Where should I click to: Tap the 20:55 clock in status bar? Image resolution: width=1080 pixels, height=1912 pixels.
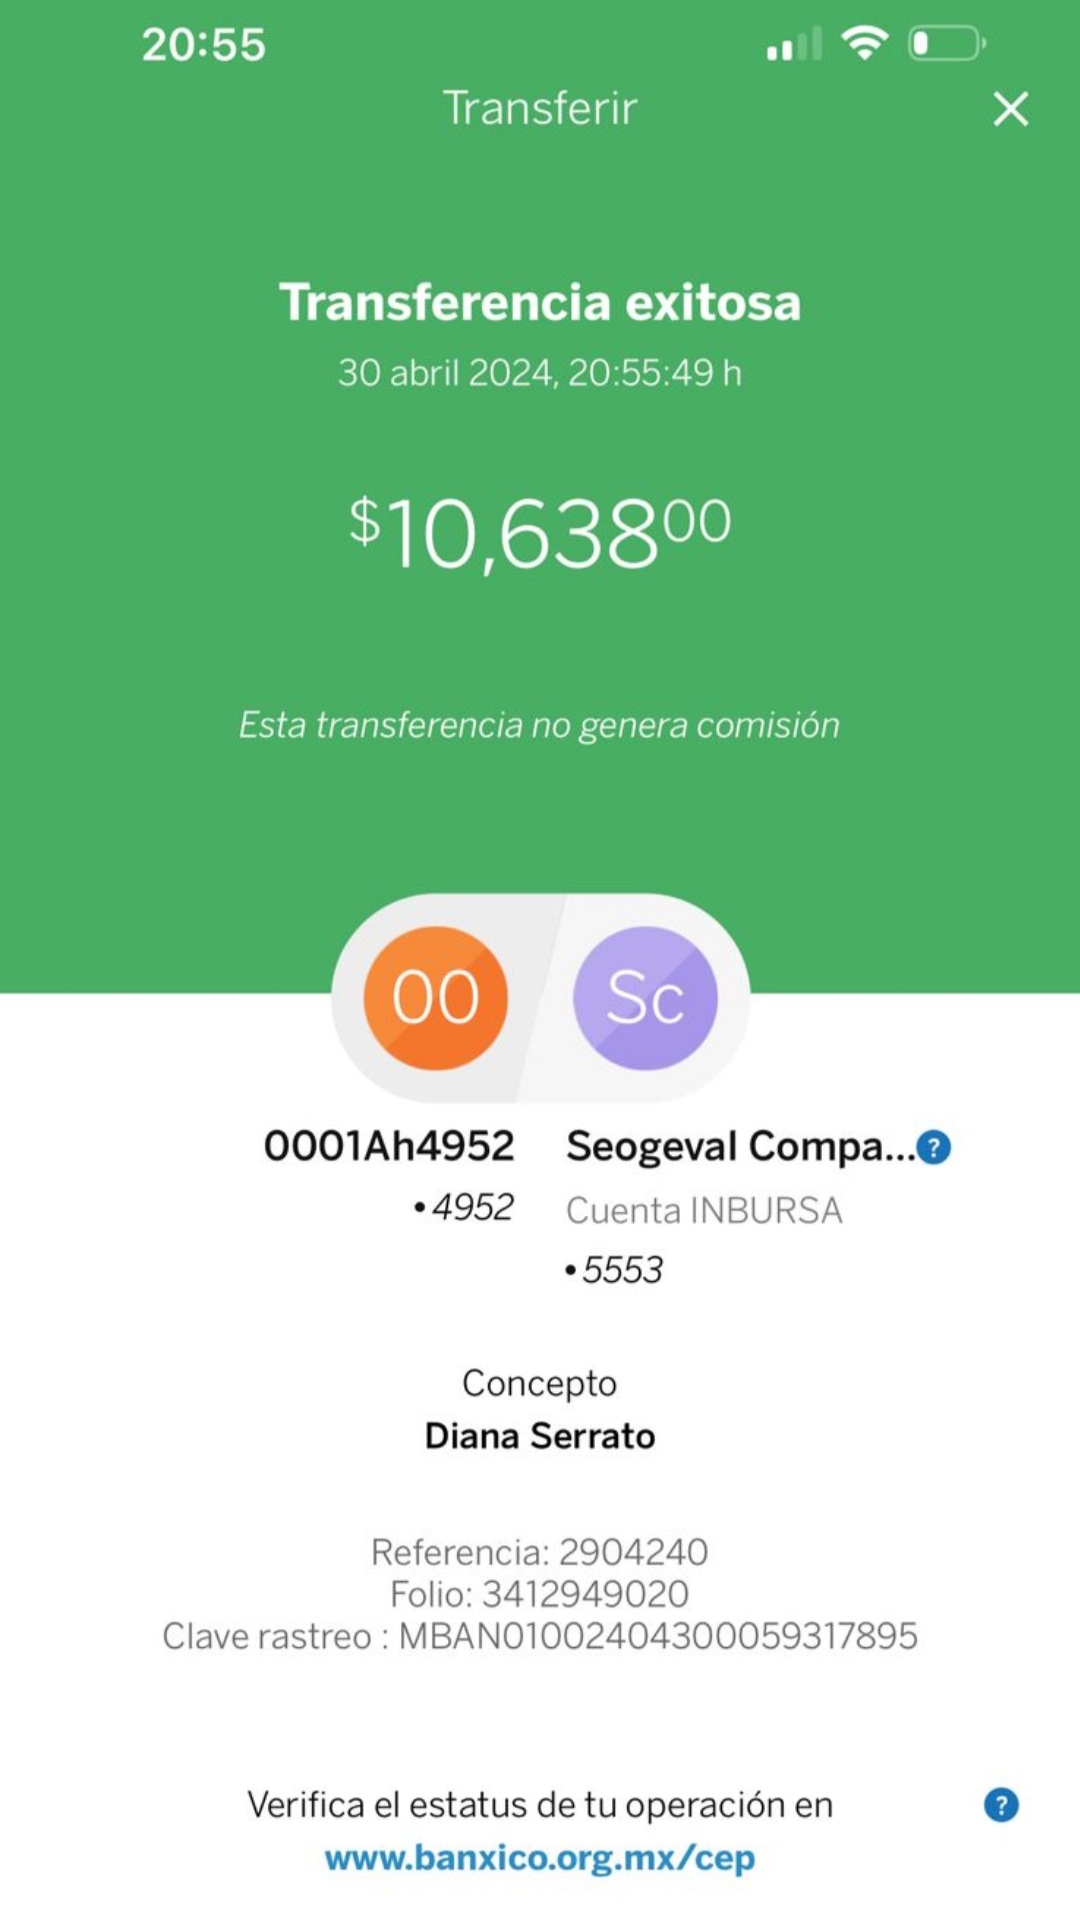click(204, 45)
